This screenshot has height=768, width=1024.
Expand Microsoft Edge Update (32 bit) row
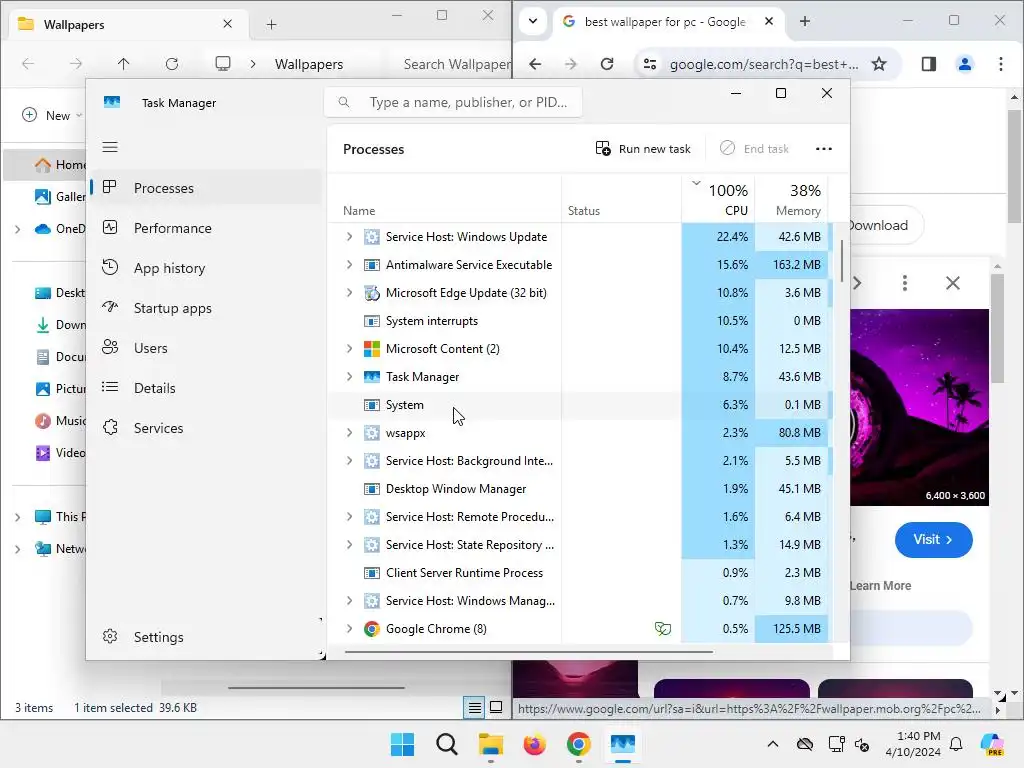coord(349,293)
